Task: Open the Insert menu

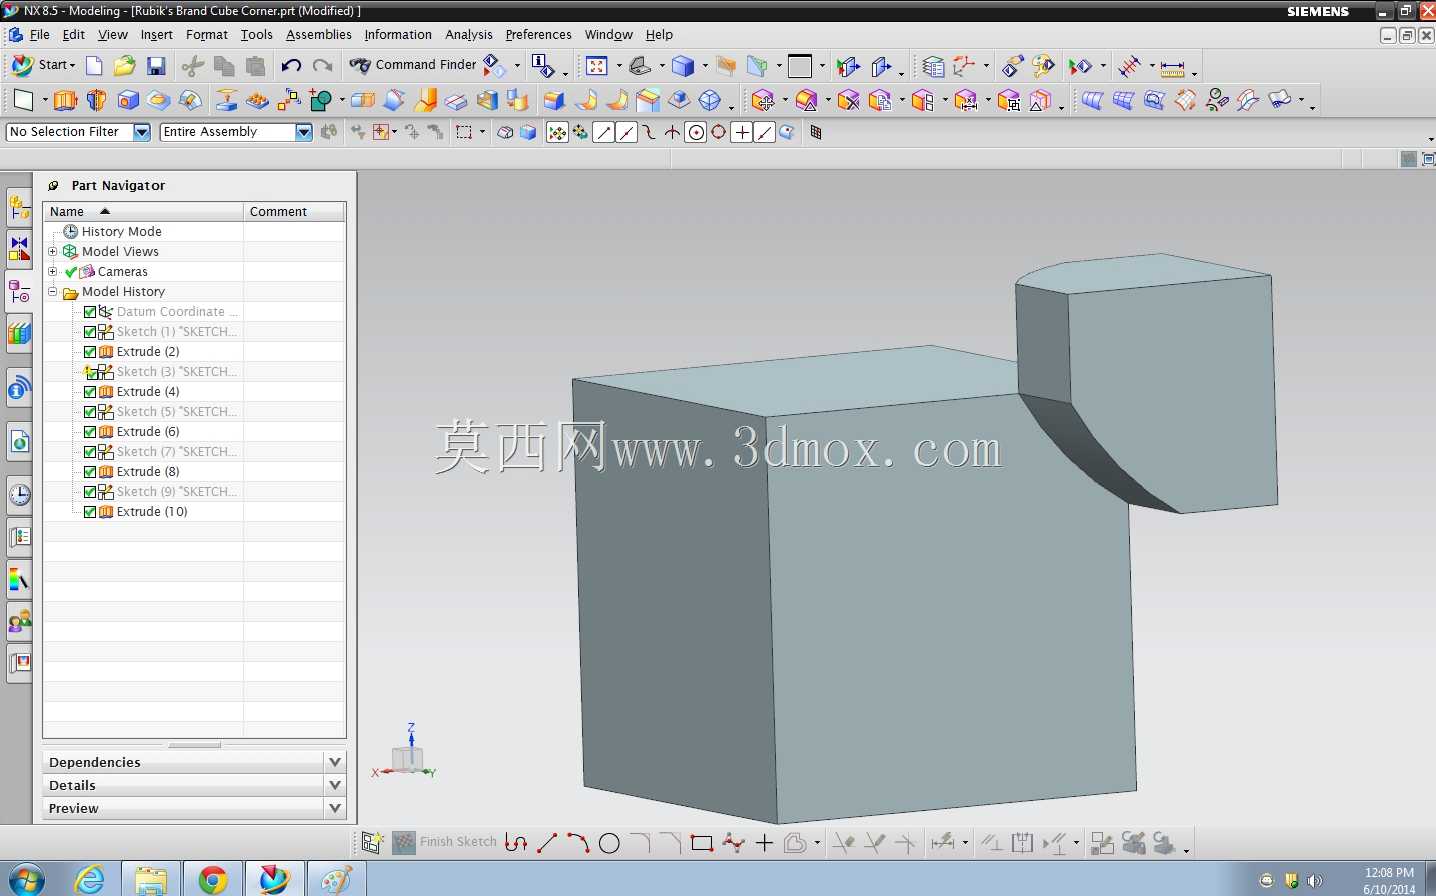Action: [x=157, y=35]
